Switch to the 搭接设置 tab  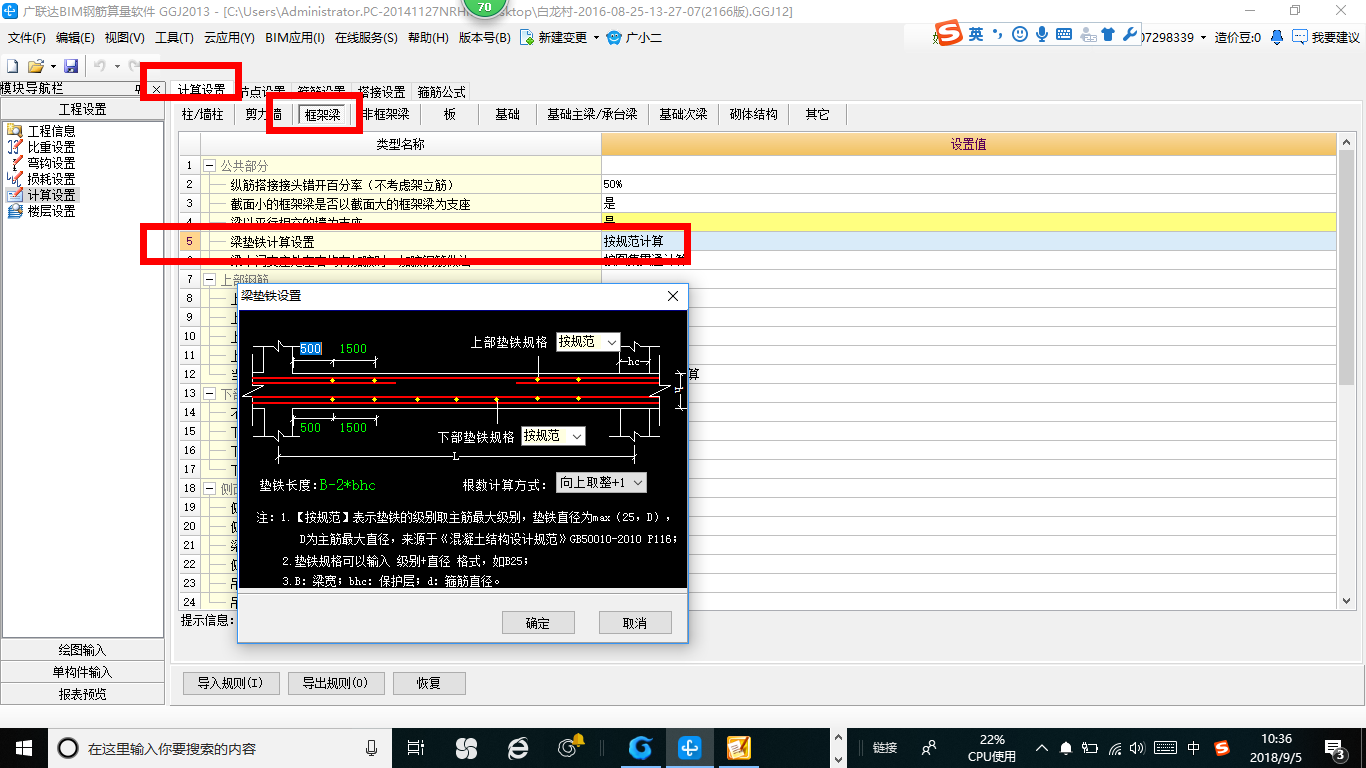point(381,92)
